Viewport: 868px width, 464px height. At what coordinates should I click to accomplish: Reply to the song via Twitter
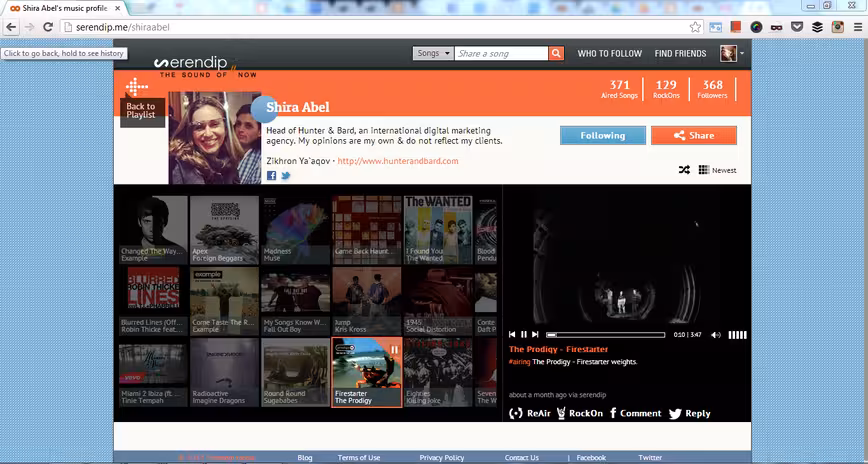(689, 413)
